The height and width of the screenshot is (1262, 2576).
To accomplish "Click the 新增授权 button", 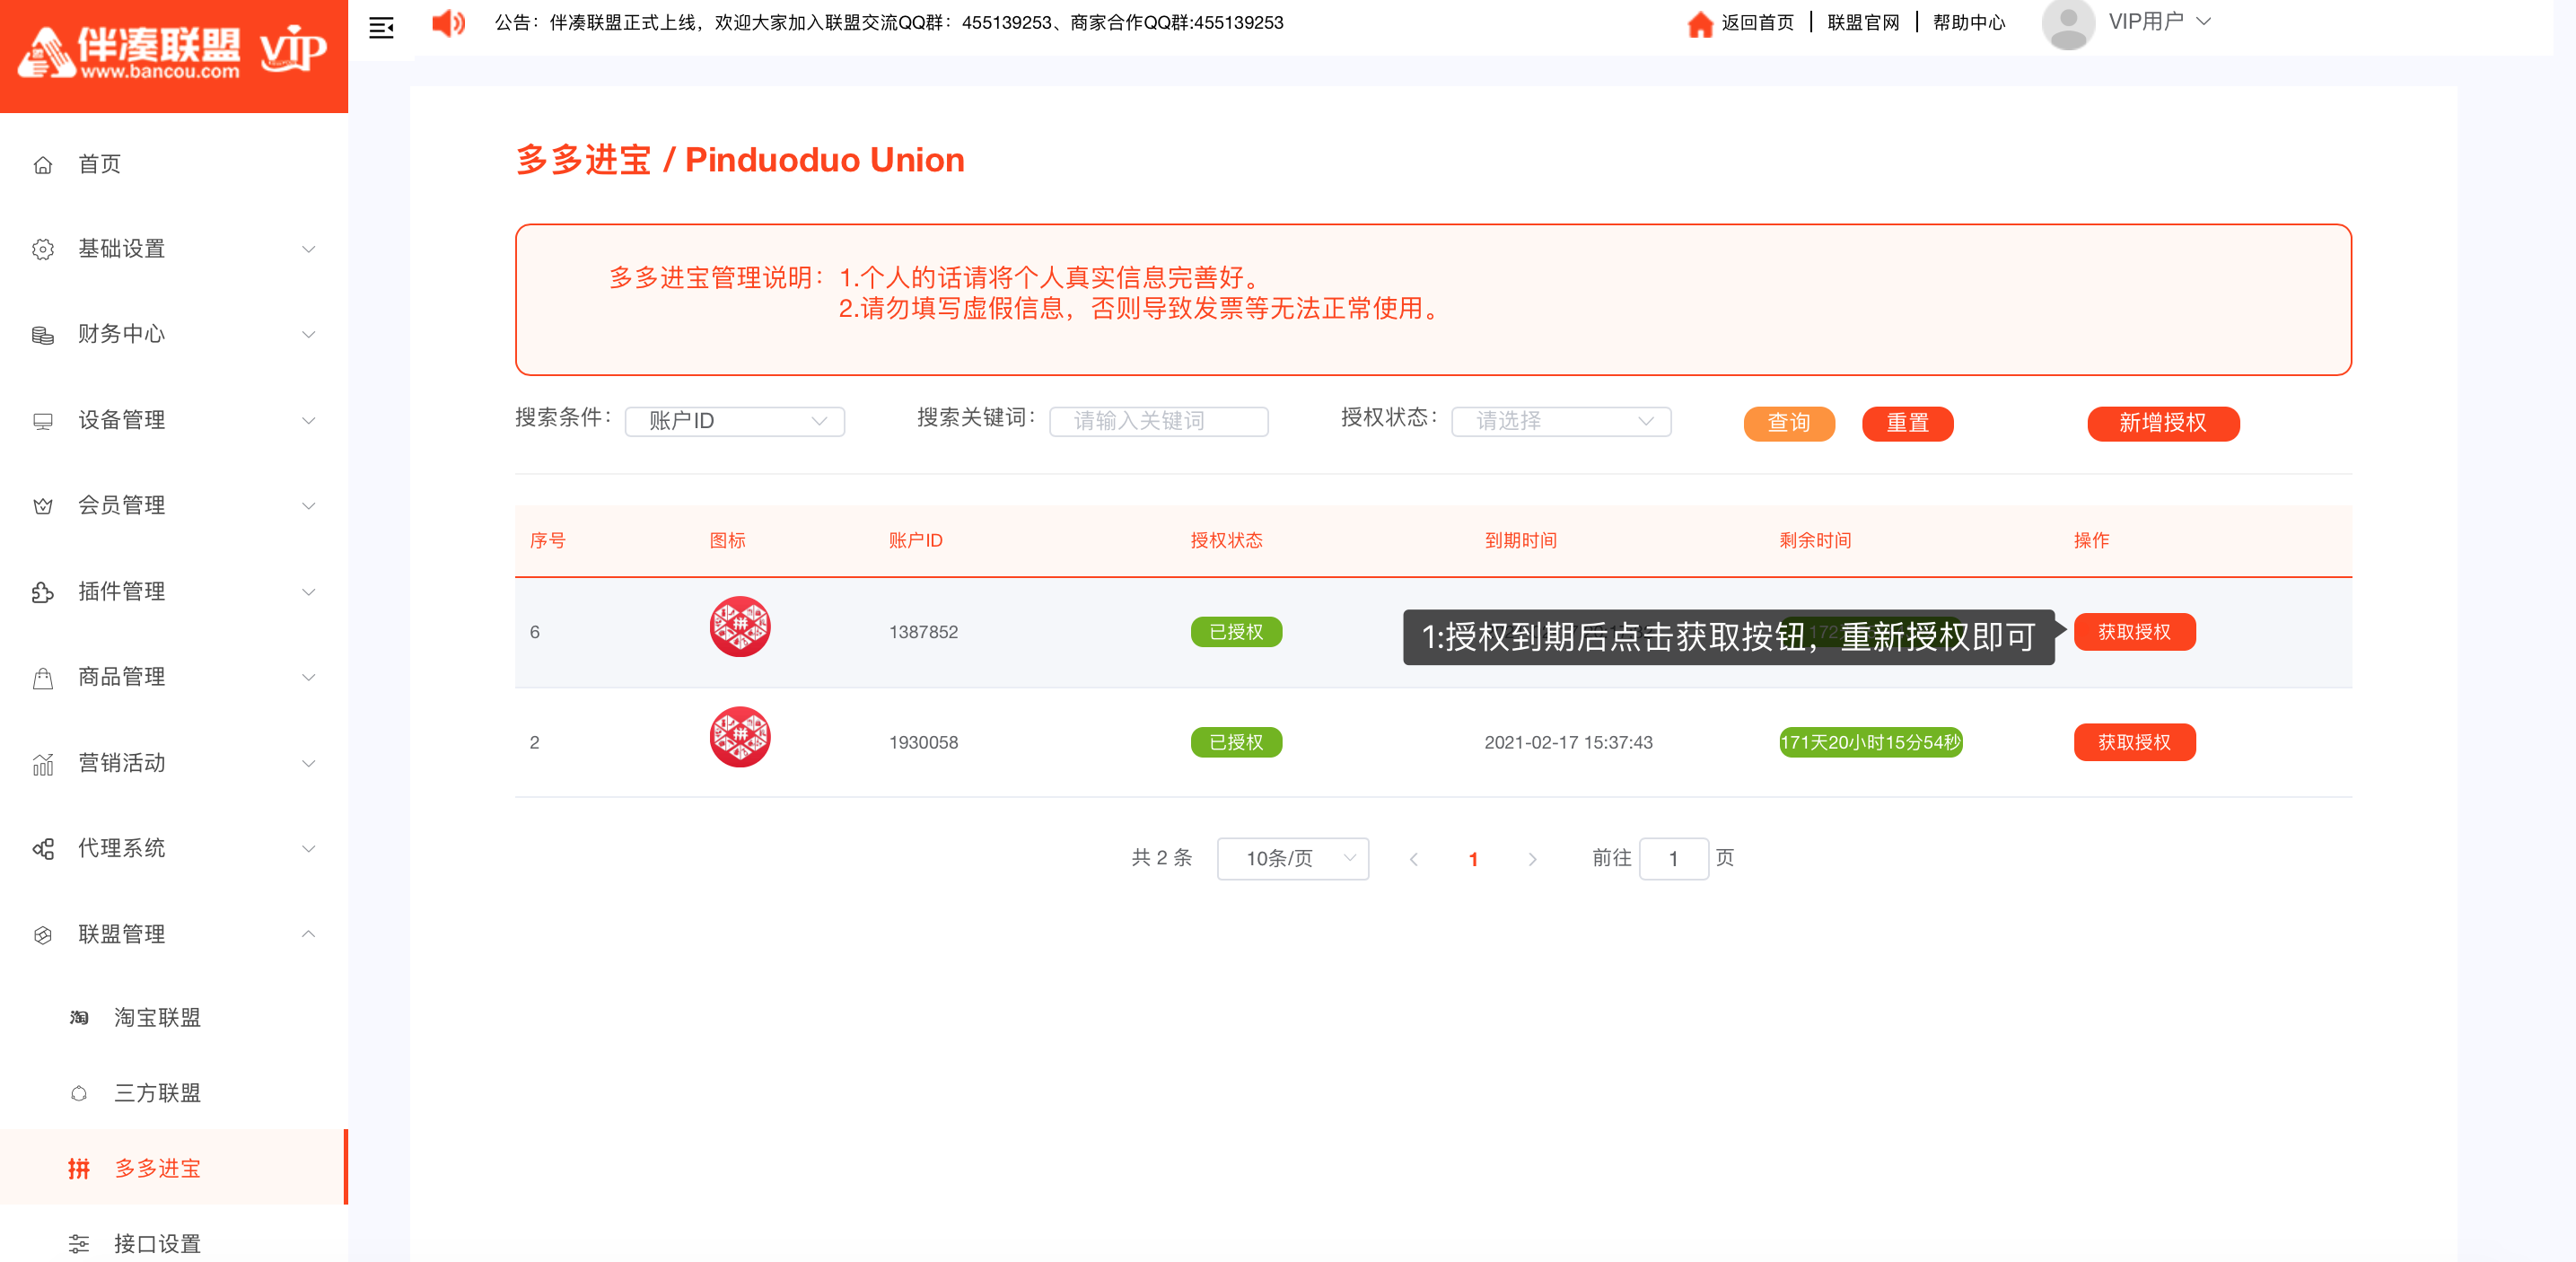I will [x=2163, y=423].
